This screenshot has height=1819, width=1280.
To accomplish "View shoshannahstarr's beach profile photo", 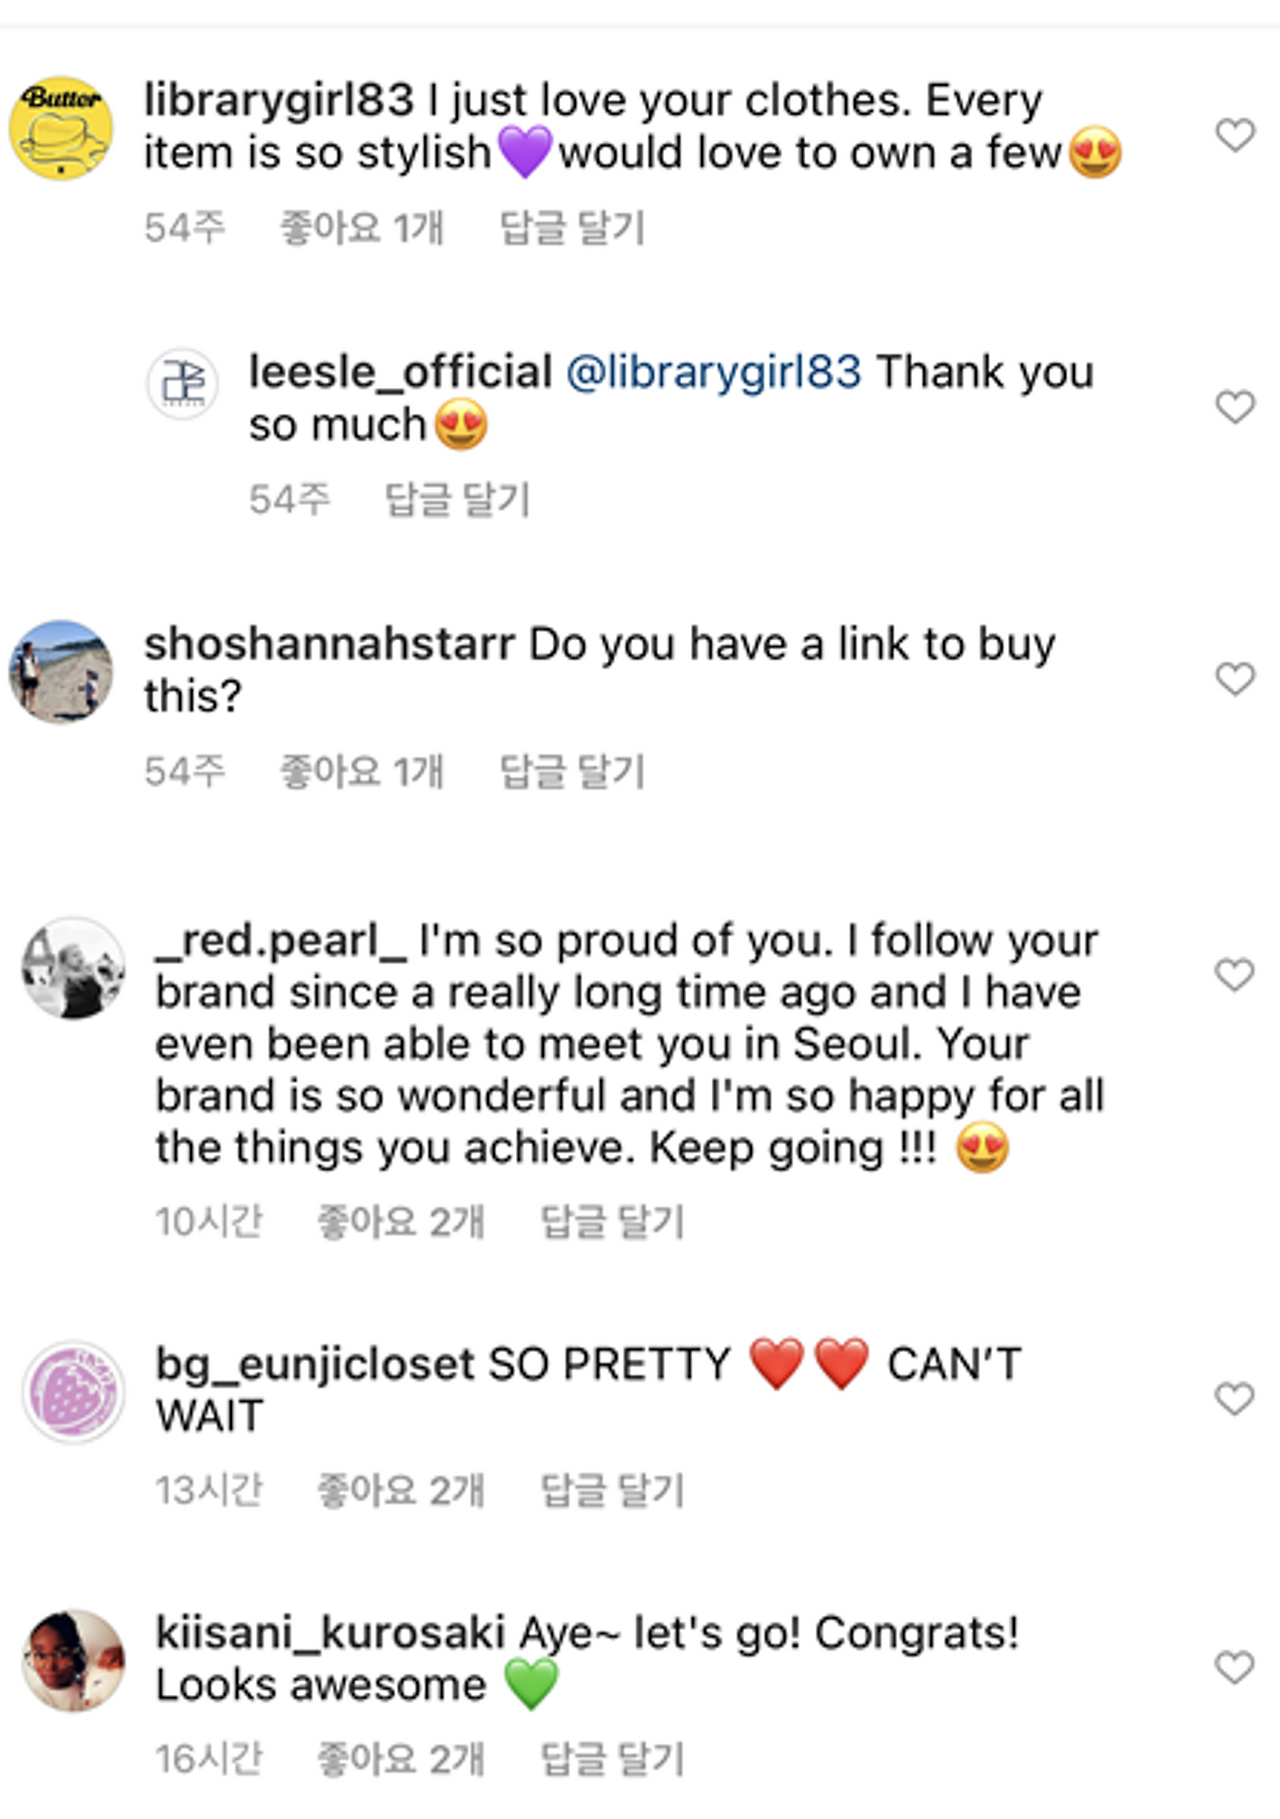I will [61, 672].
